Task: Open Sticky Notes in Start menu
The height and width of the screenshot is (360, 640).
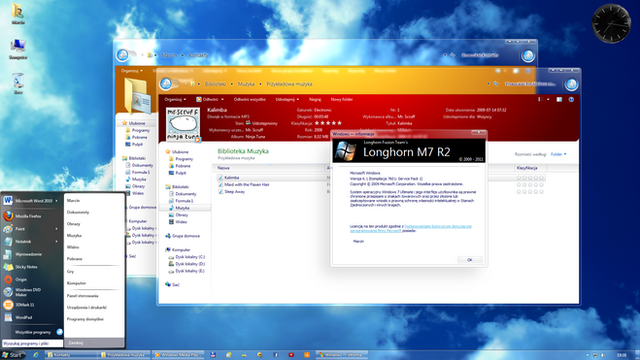Action: click(x=27, y=267)
